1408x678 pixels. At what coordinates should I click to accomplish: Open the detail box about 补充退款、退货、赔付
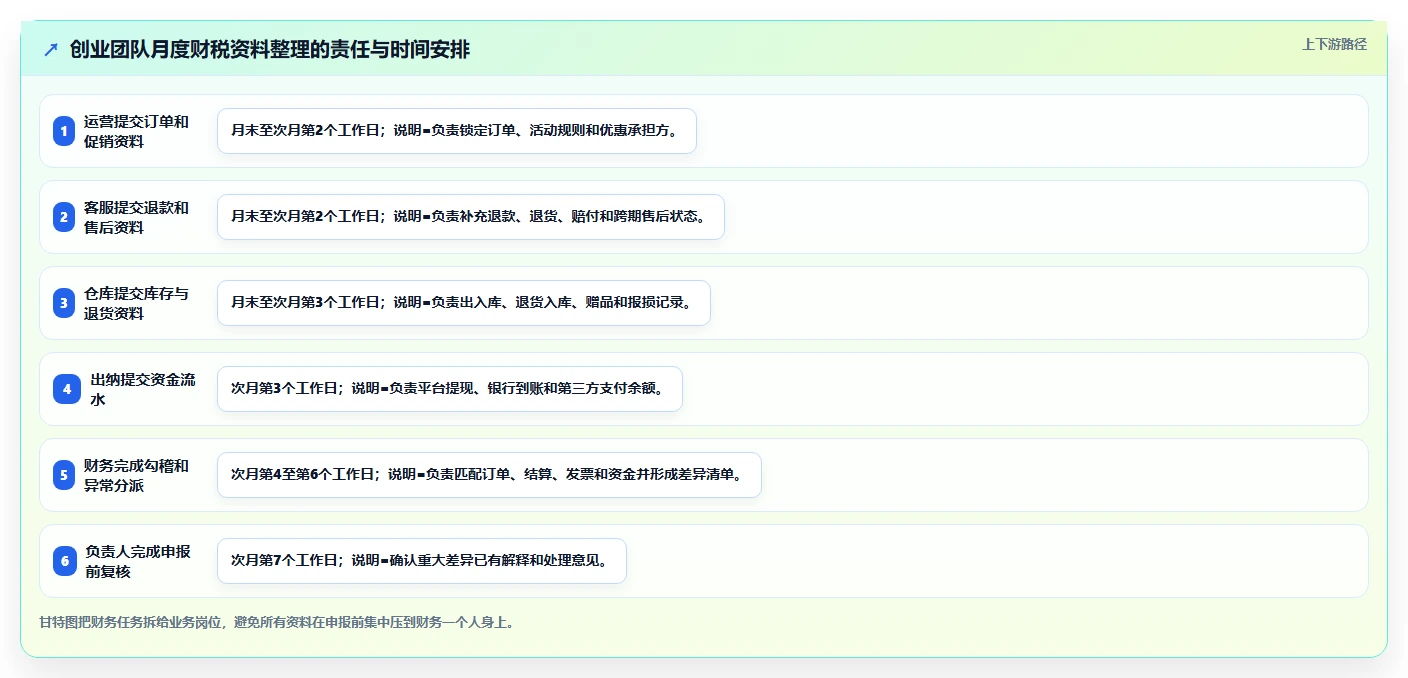[x=470, y=217]
